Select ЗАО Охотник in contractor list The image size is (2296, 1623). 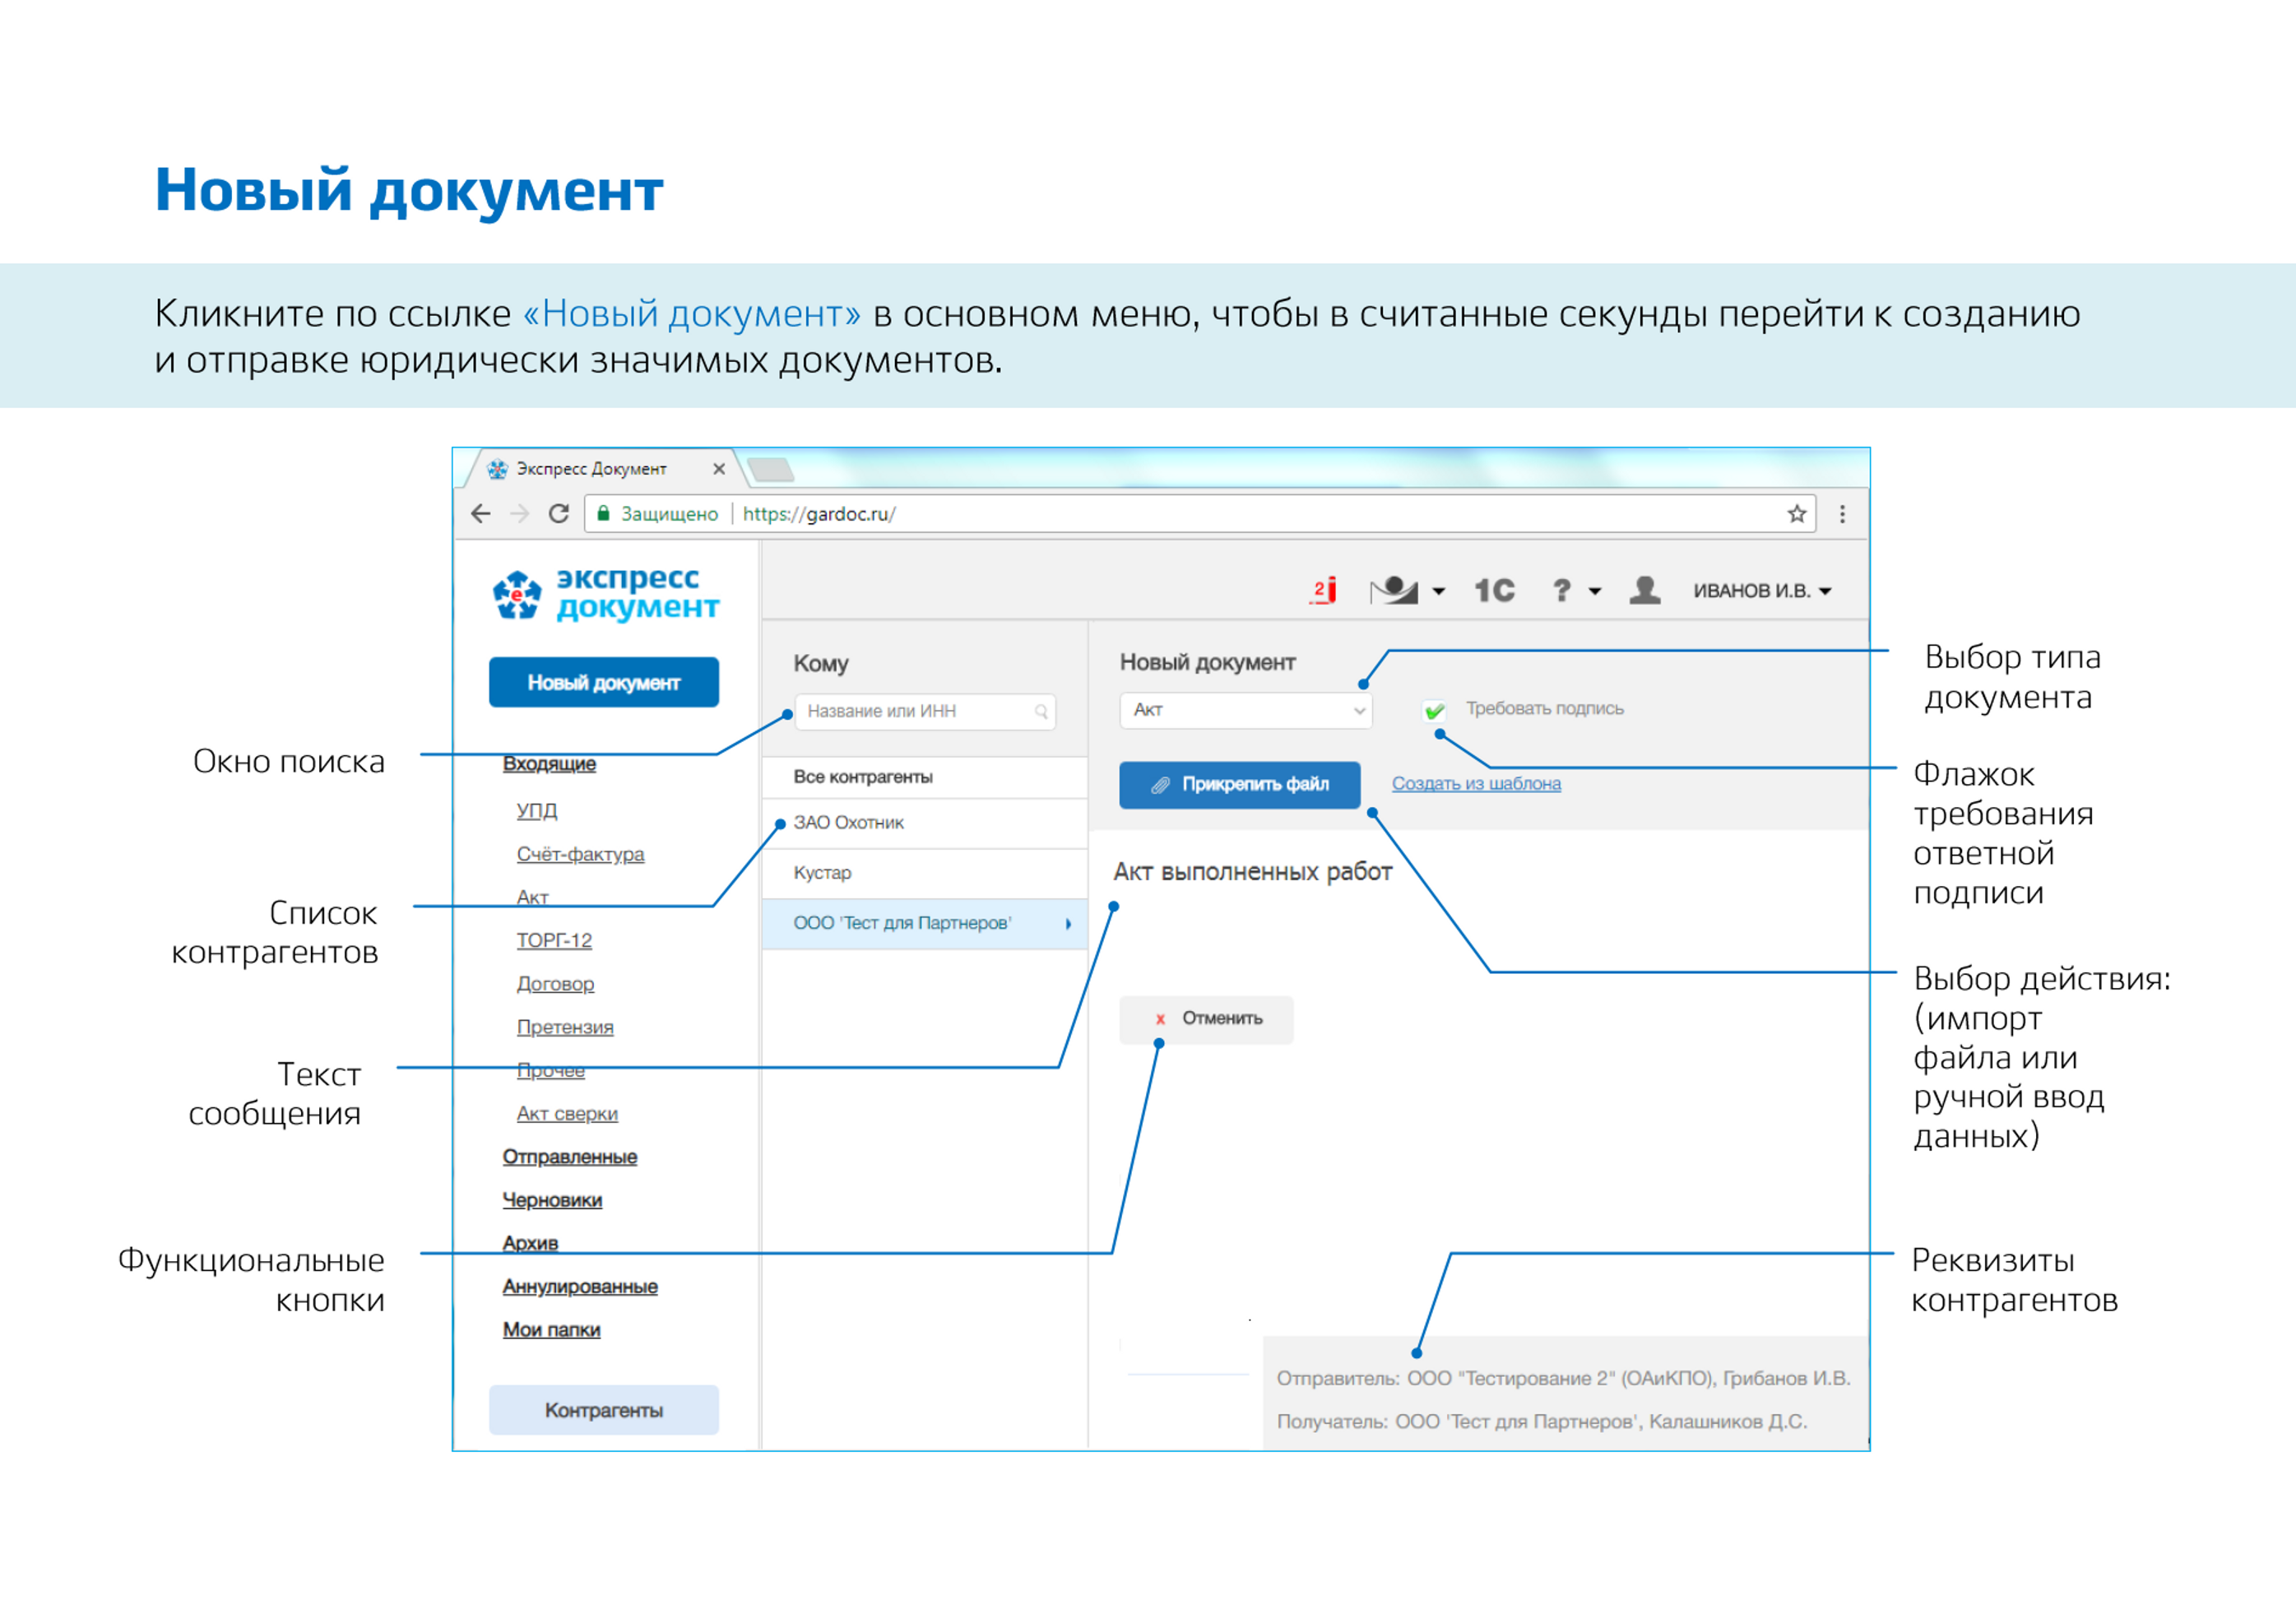coord(849,823)
